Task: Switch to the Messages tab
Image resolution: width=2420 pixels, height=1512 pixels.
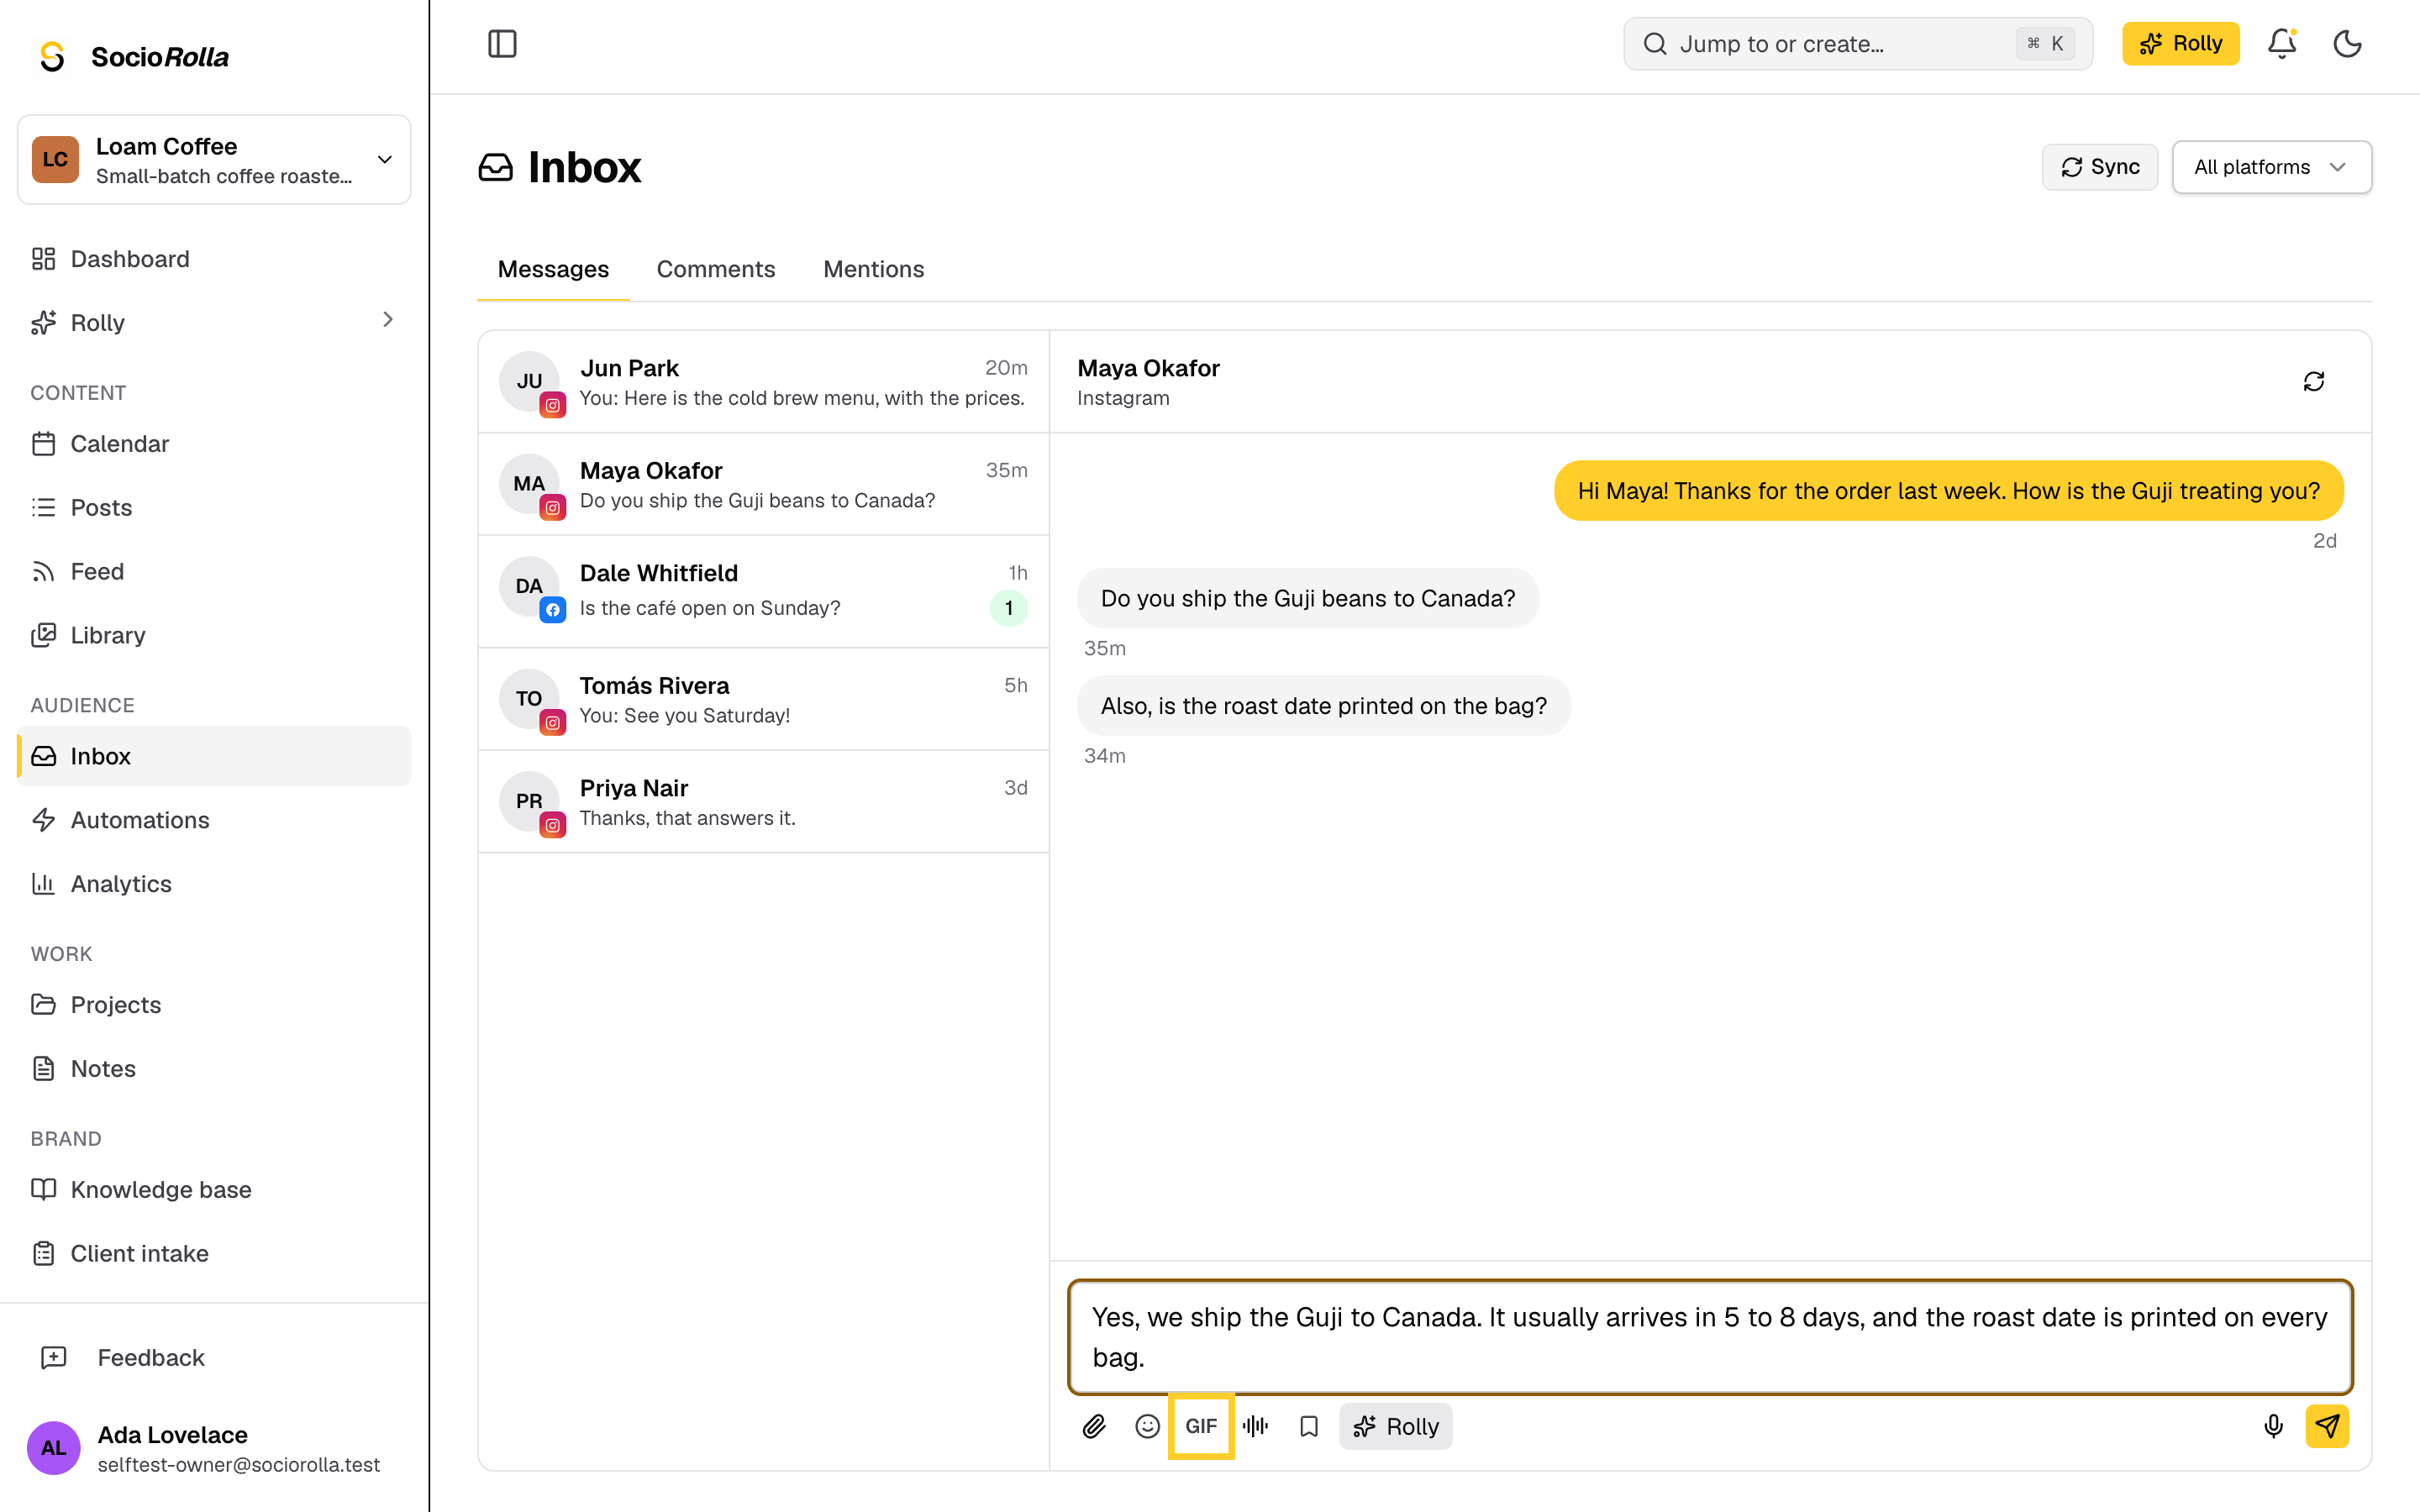Action: [553, 269]
